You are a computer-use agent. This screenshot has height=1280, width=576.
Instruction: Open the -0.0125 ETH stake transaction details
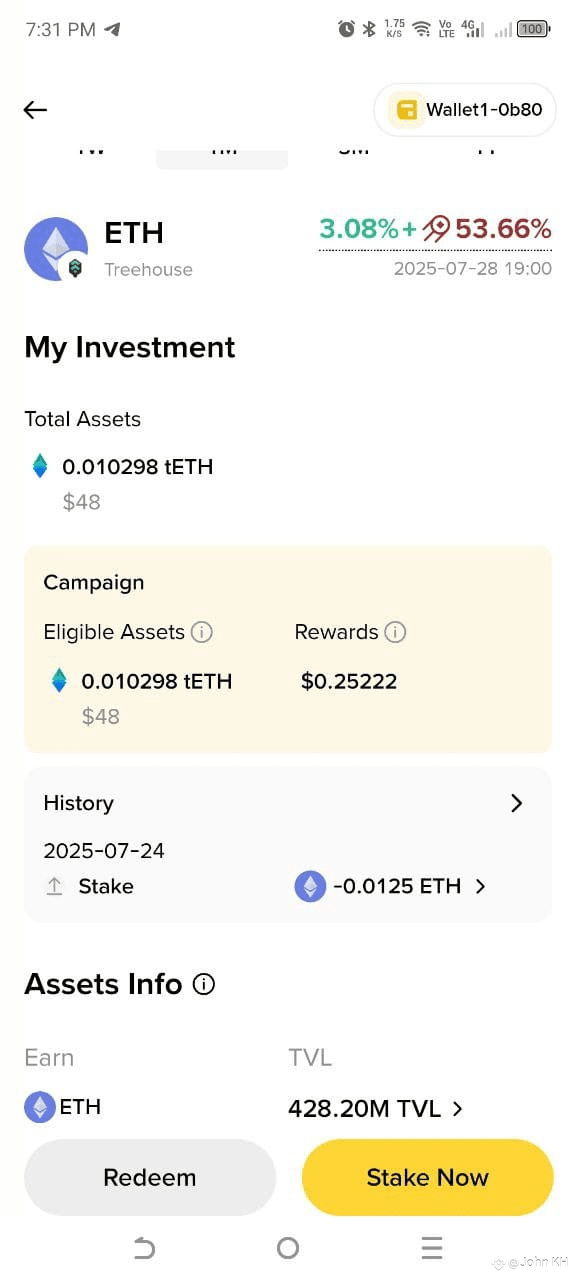pos(390,886)
